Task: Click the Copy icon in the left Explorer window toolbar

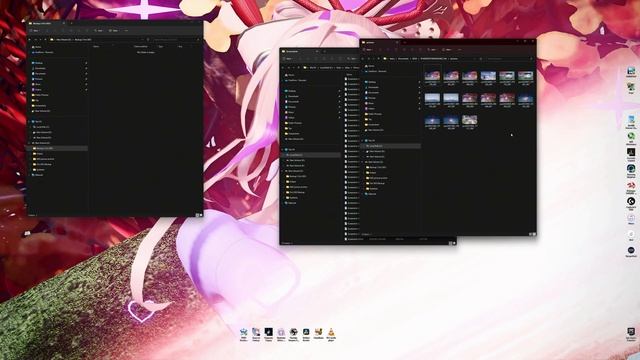Action: 55,31
